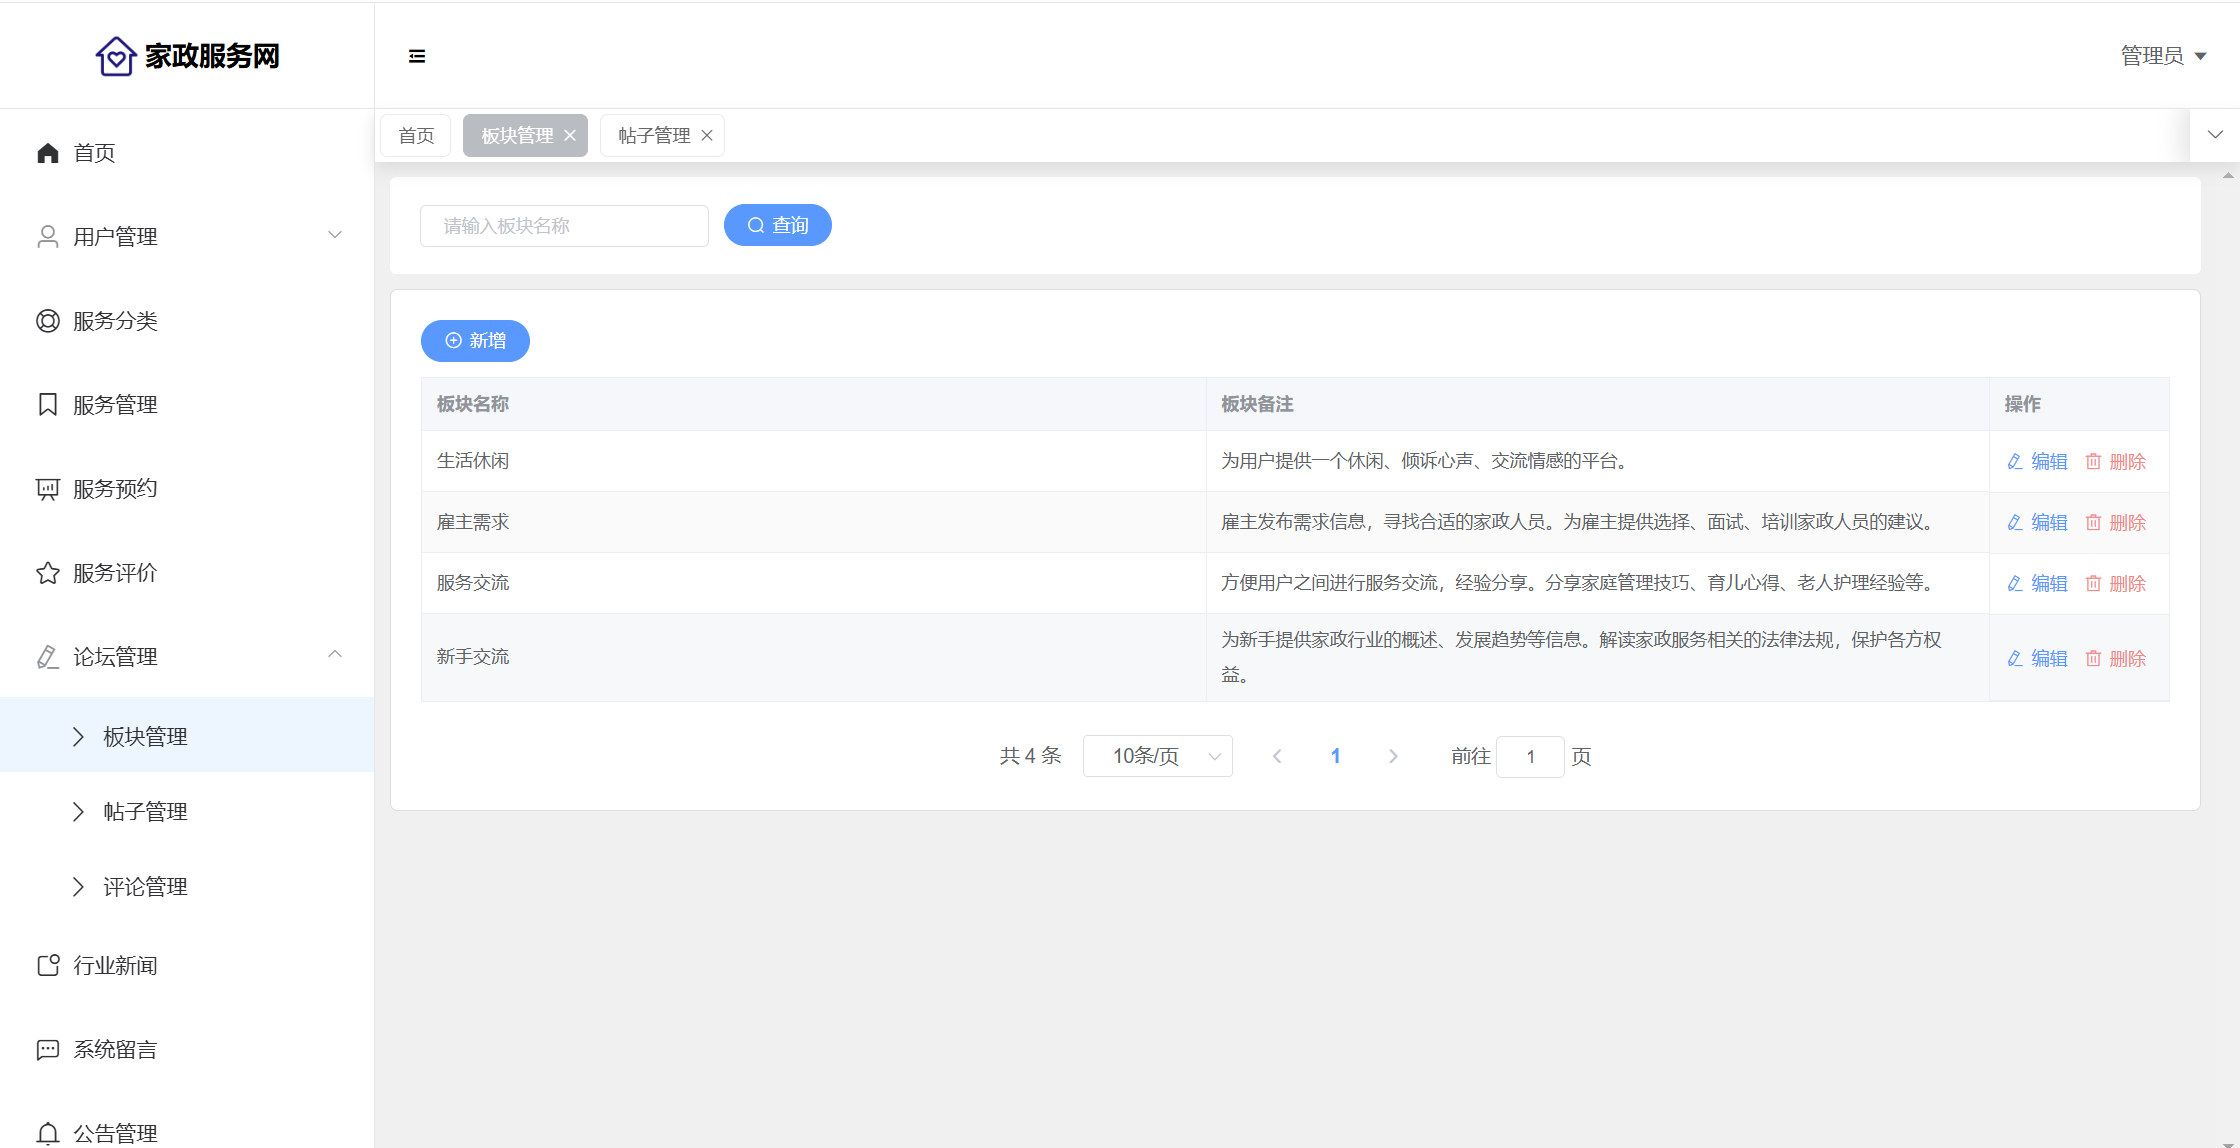Viewport: 2240px width, 1148px height.
Task: Select 评论管理 in the sidebar
Action: tap(145, 887)
